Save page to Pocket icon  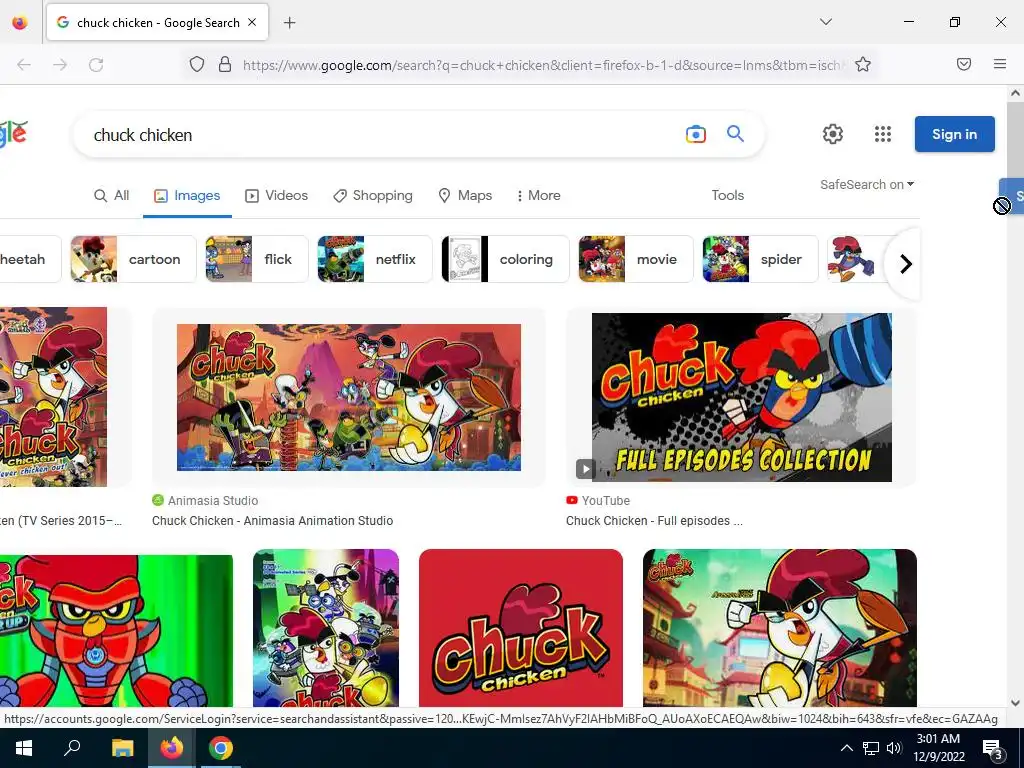pos(964,64)
